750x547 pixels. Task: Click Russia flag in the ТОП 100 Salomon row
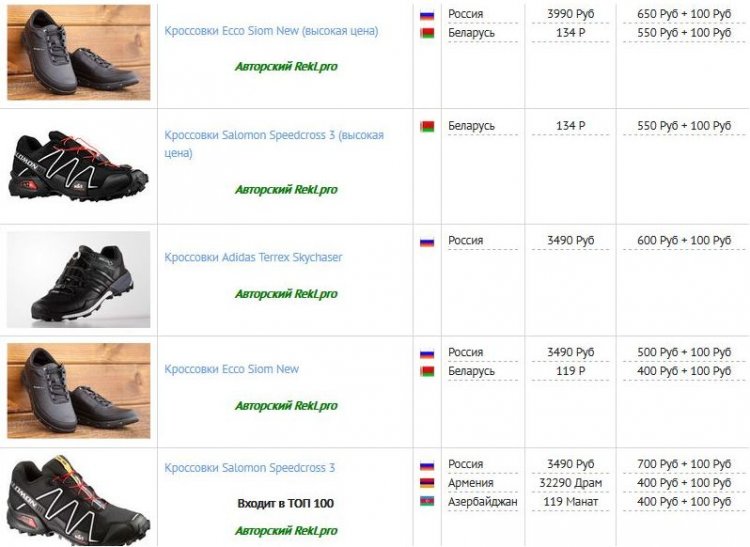click(427, 465)
